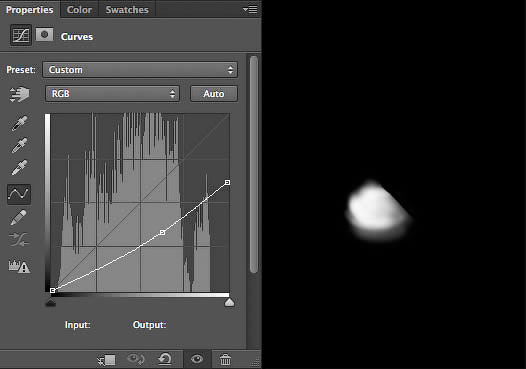526x369 pixels.
Task: Click the upper-right curve endpoint
Action: [x=227, y=182]
